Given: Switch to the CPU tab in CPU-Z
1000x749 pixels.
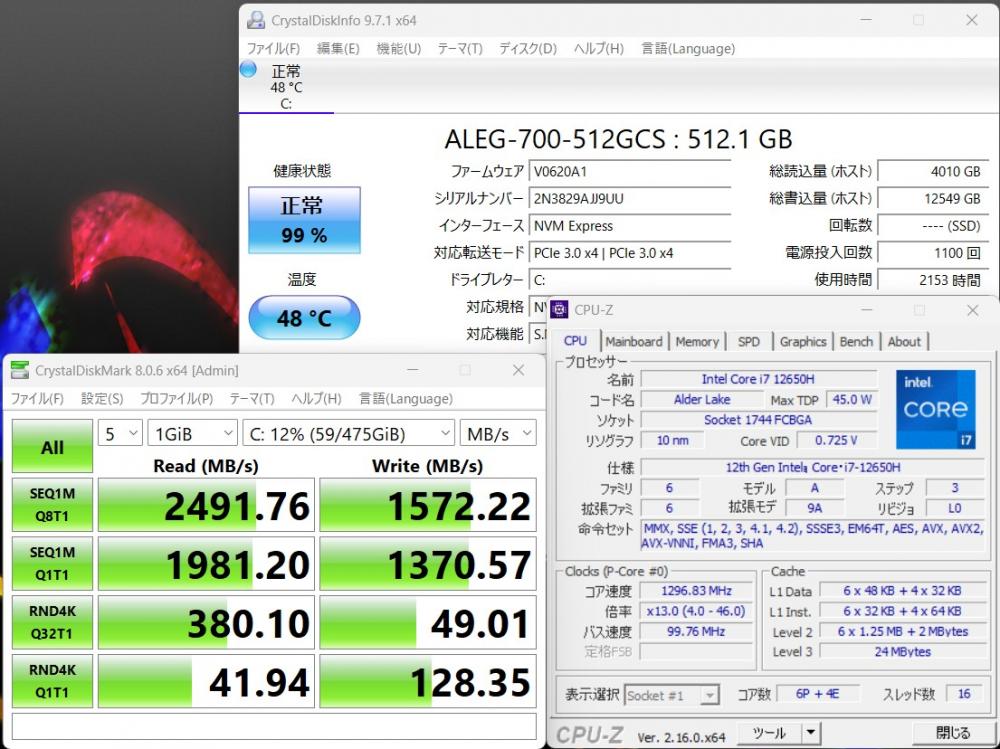Looking at the screenshot, I should 575,341.
